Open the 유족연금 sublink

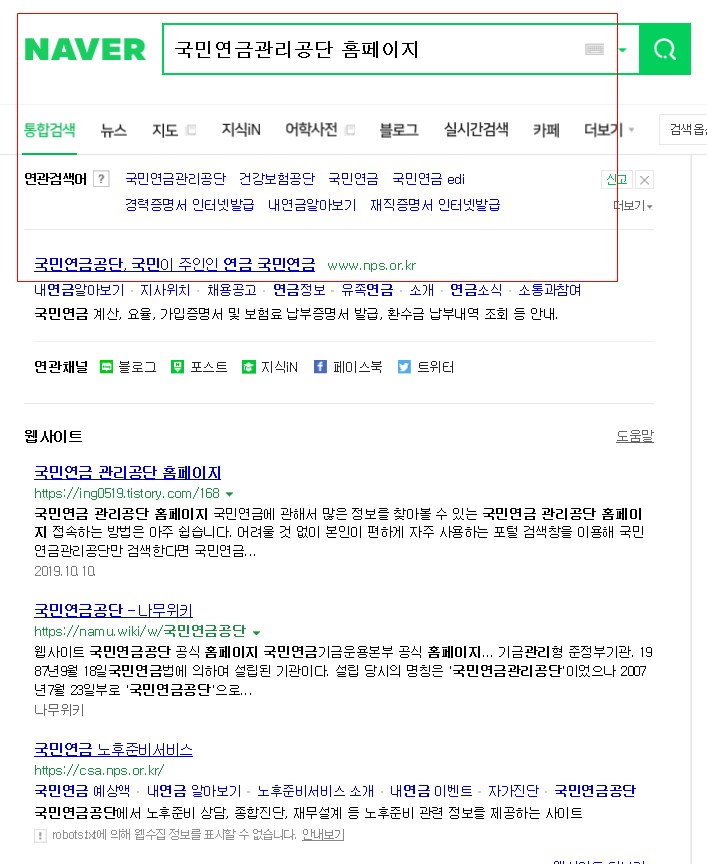click(367, 290)
